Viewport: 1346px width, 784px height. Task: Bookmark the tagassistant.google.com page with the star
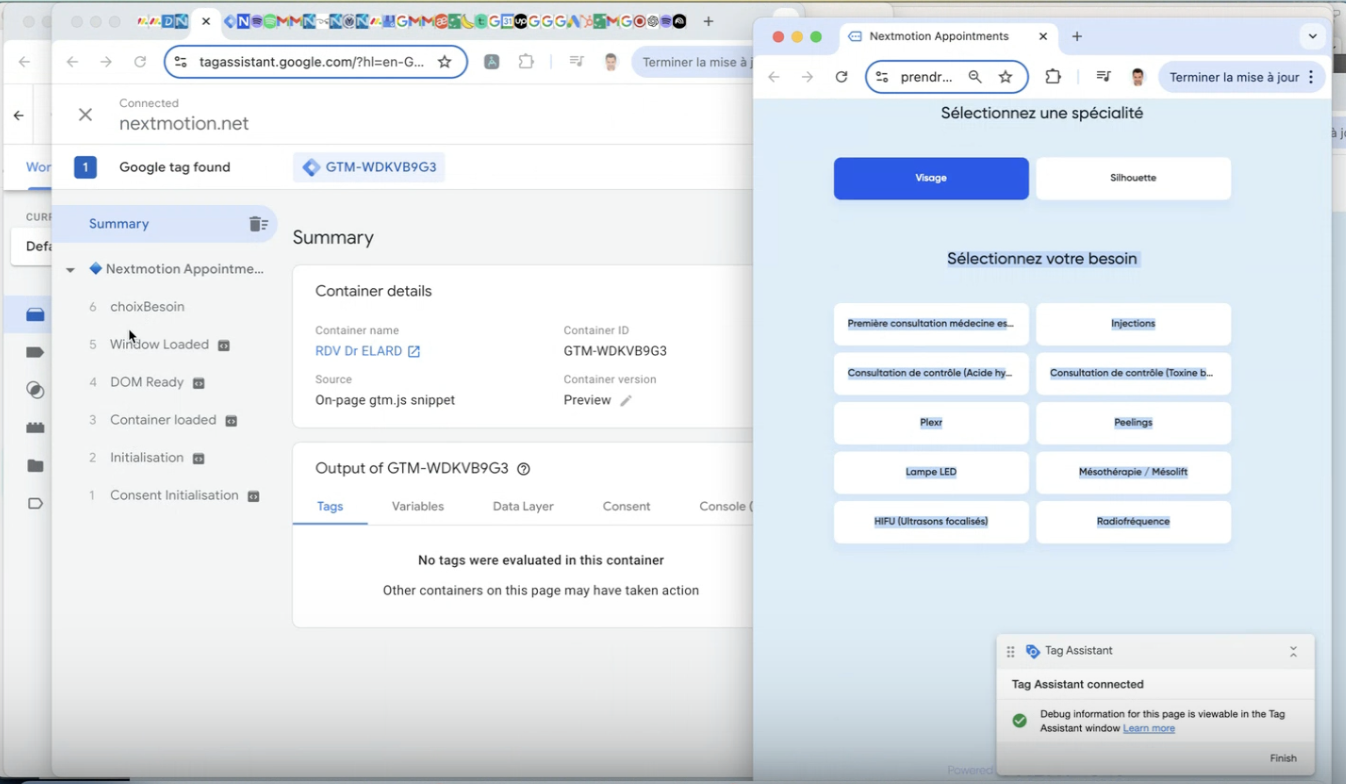tap(445, 62)
